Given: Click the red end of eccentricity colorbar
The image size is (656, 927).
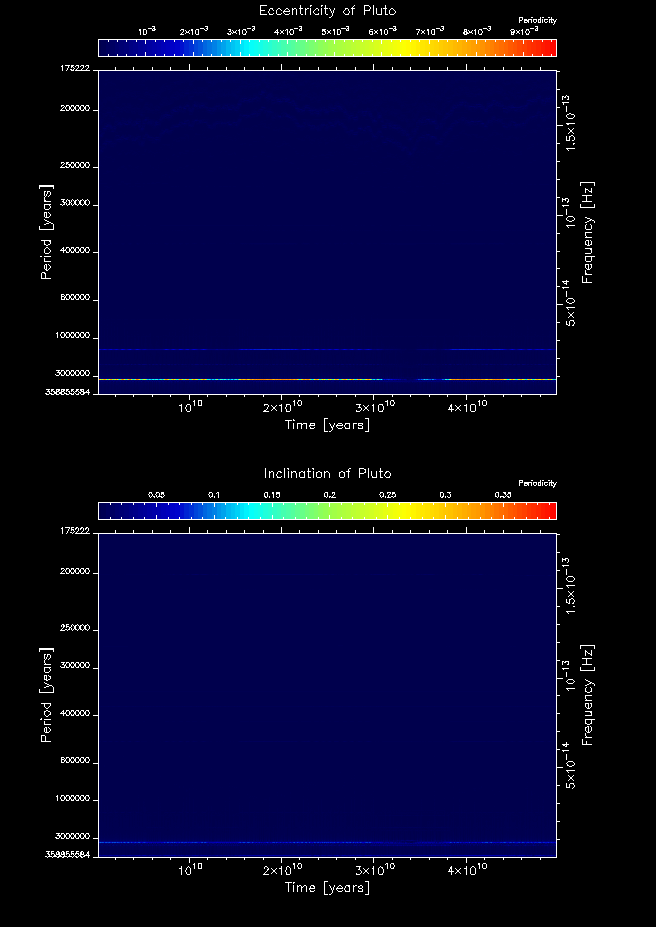Looking at the screenshot, I should coord(548,48).
